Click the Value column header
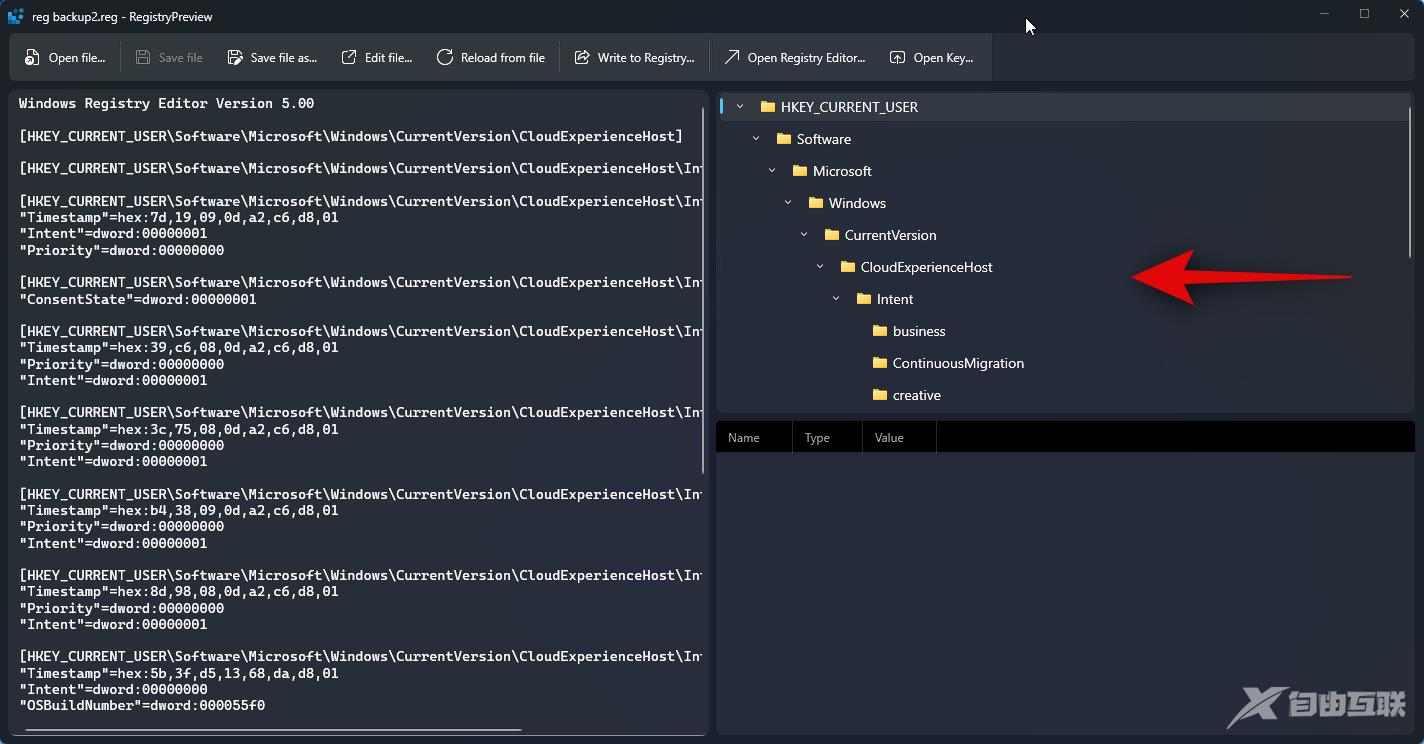 pos(889,438)
